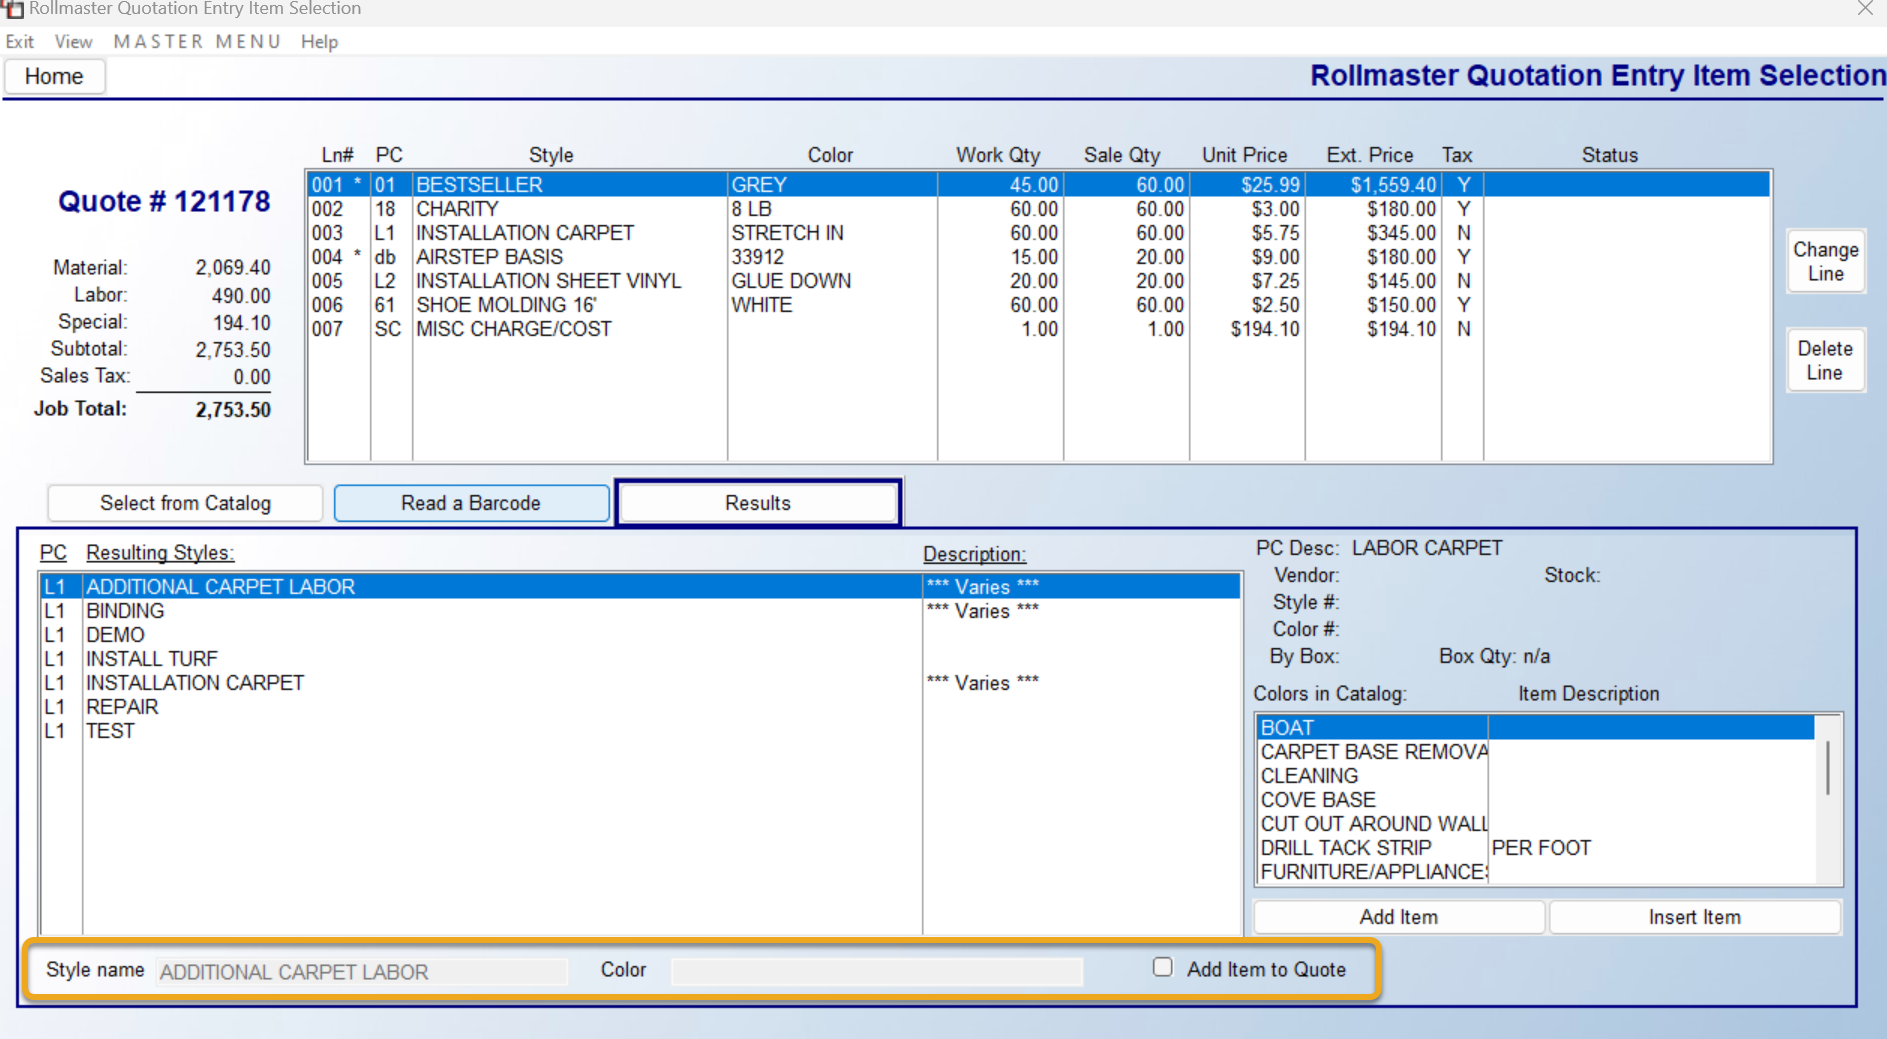Viewport: 1887px width, 1039px height.
Task: Click the Delete Line button
Action: [1825, 360]
